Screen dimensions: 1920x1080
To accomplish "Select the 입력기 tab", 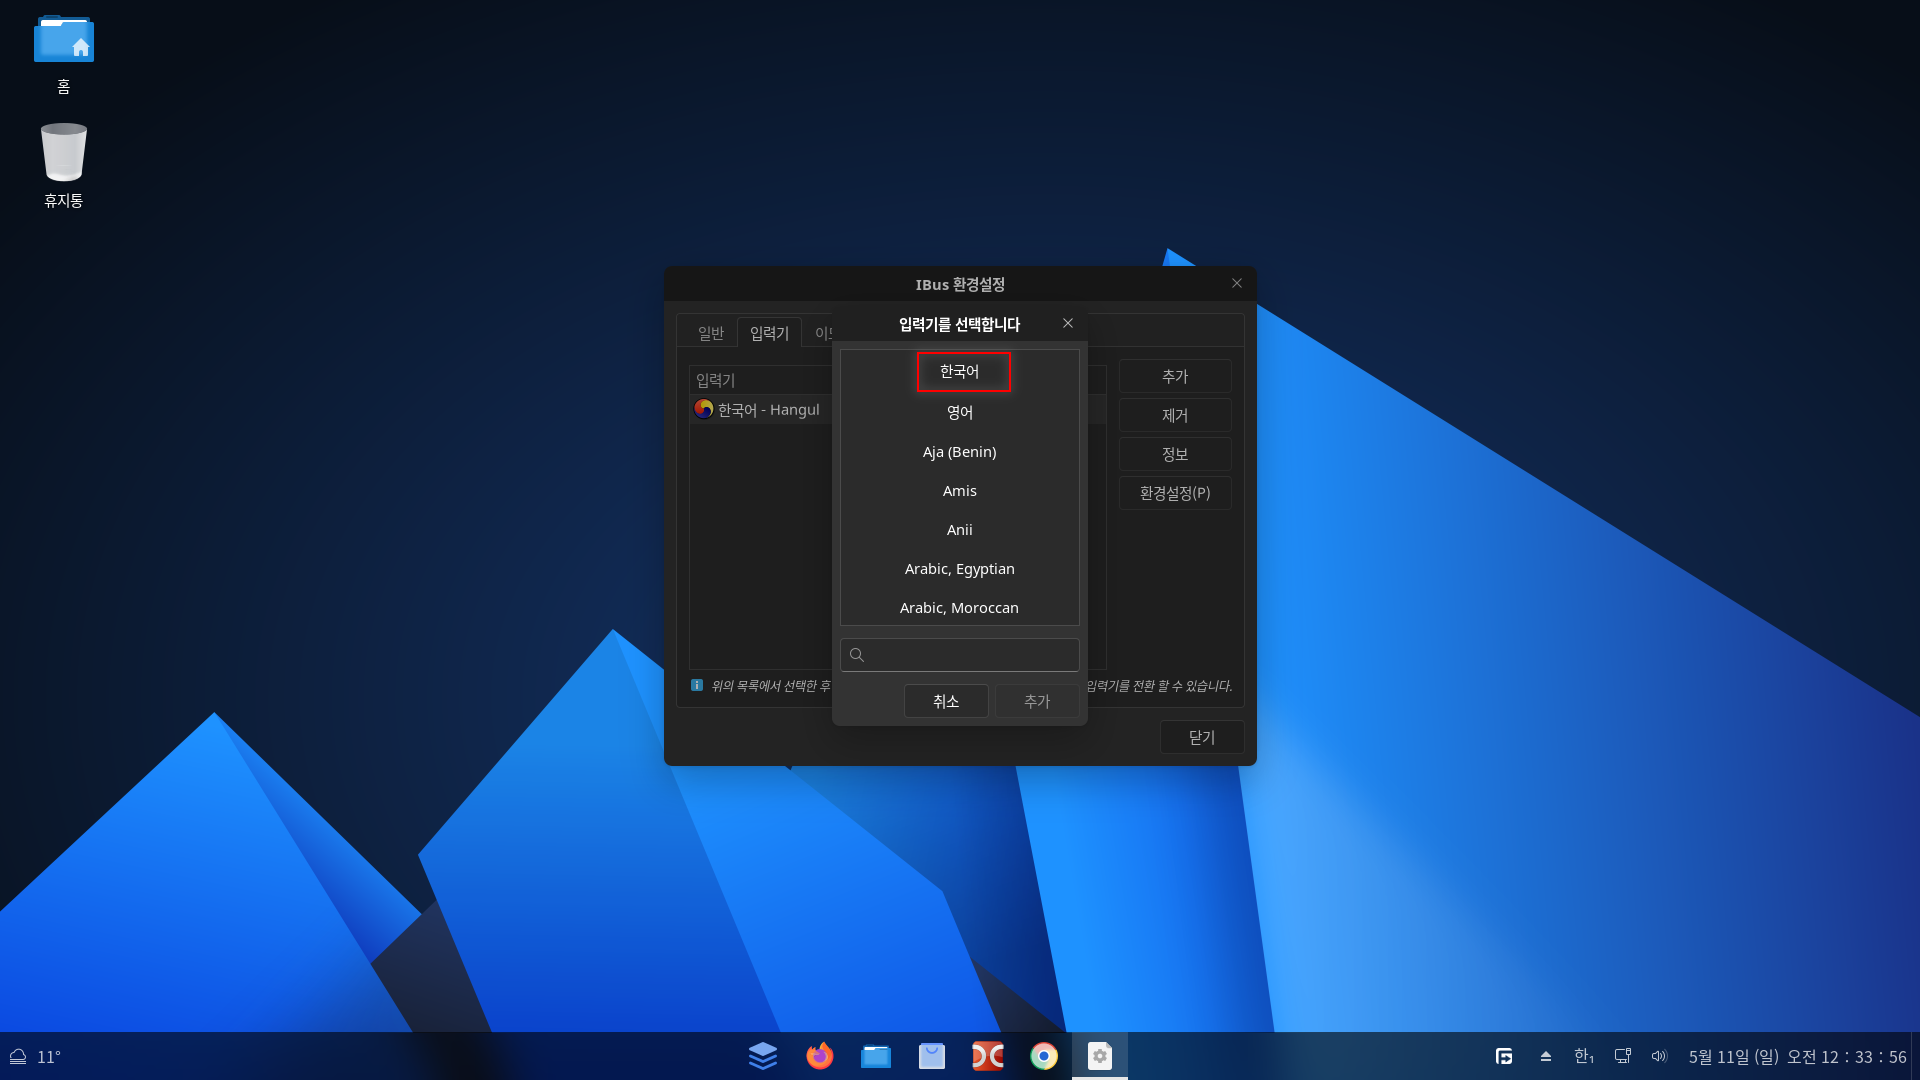I will pyautogui.click(x=769, y=333).
